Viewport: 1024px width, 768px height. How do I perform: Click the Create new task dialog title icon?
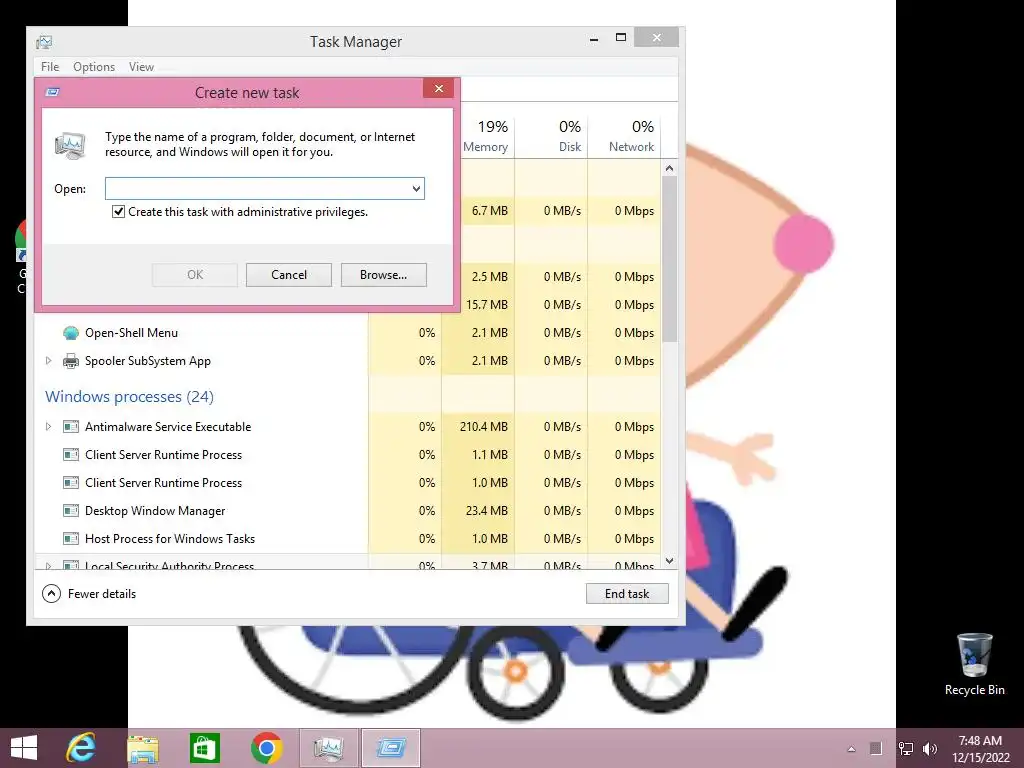click(52, 92)
